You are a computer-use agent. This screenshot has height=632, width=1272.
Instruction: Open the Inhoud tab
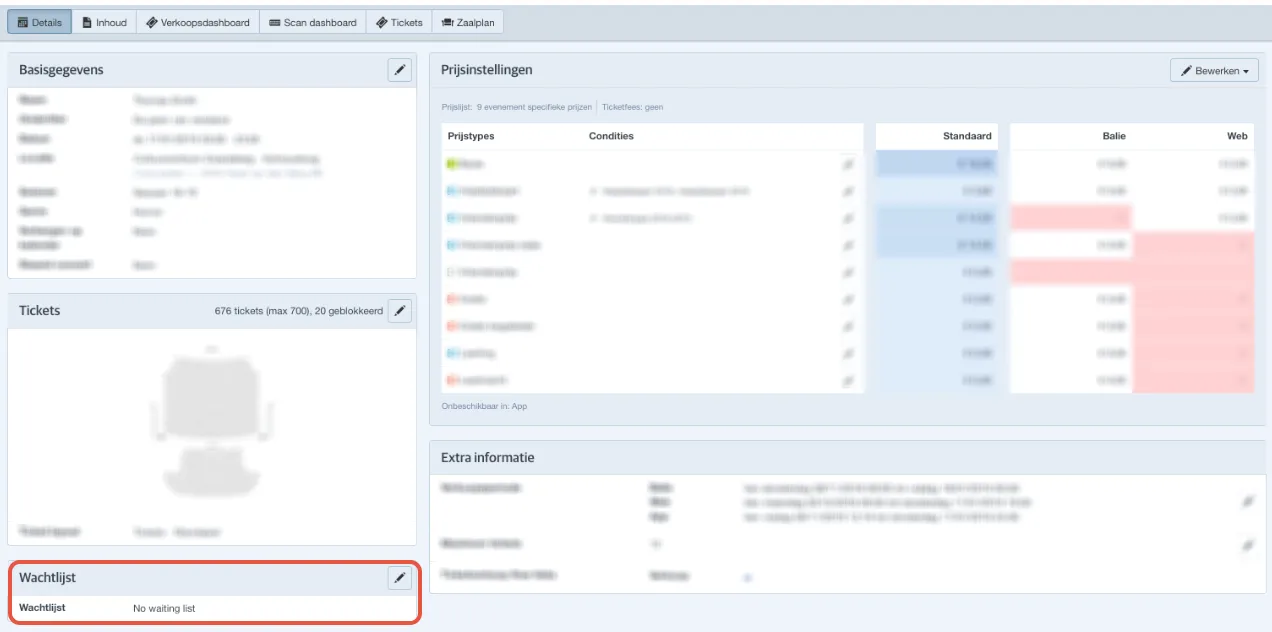coord(105,22)
